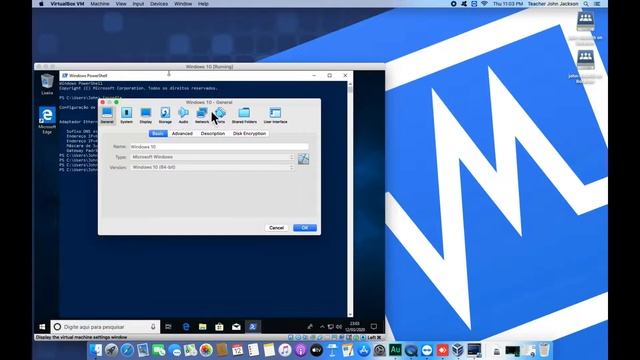Open Edge from Windows taskbar

tap(186, 327)
